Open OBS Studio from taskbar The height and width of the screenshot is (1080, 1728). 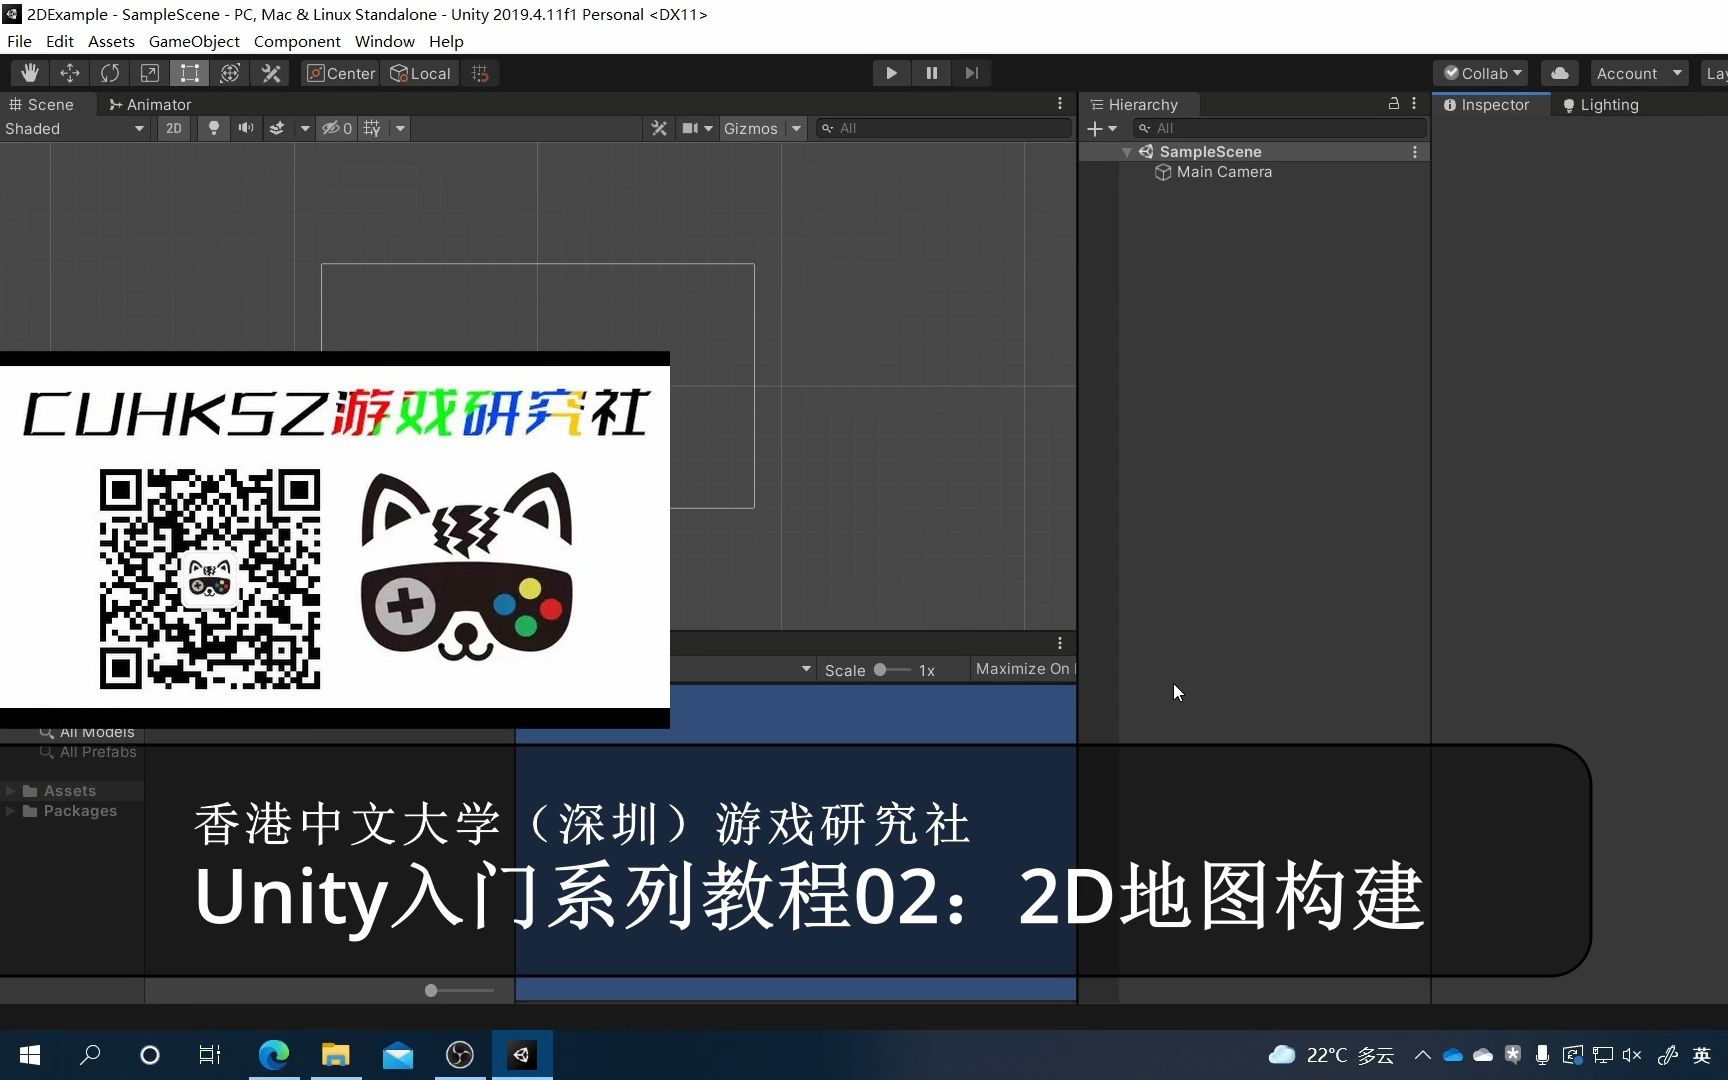point(460,1054)
